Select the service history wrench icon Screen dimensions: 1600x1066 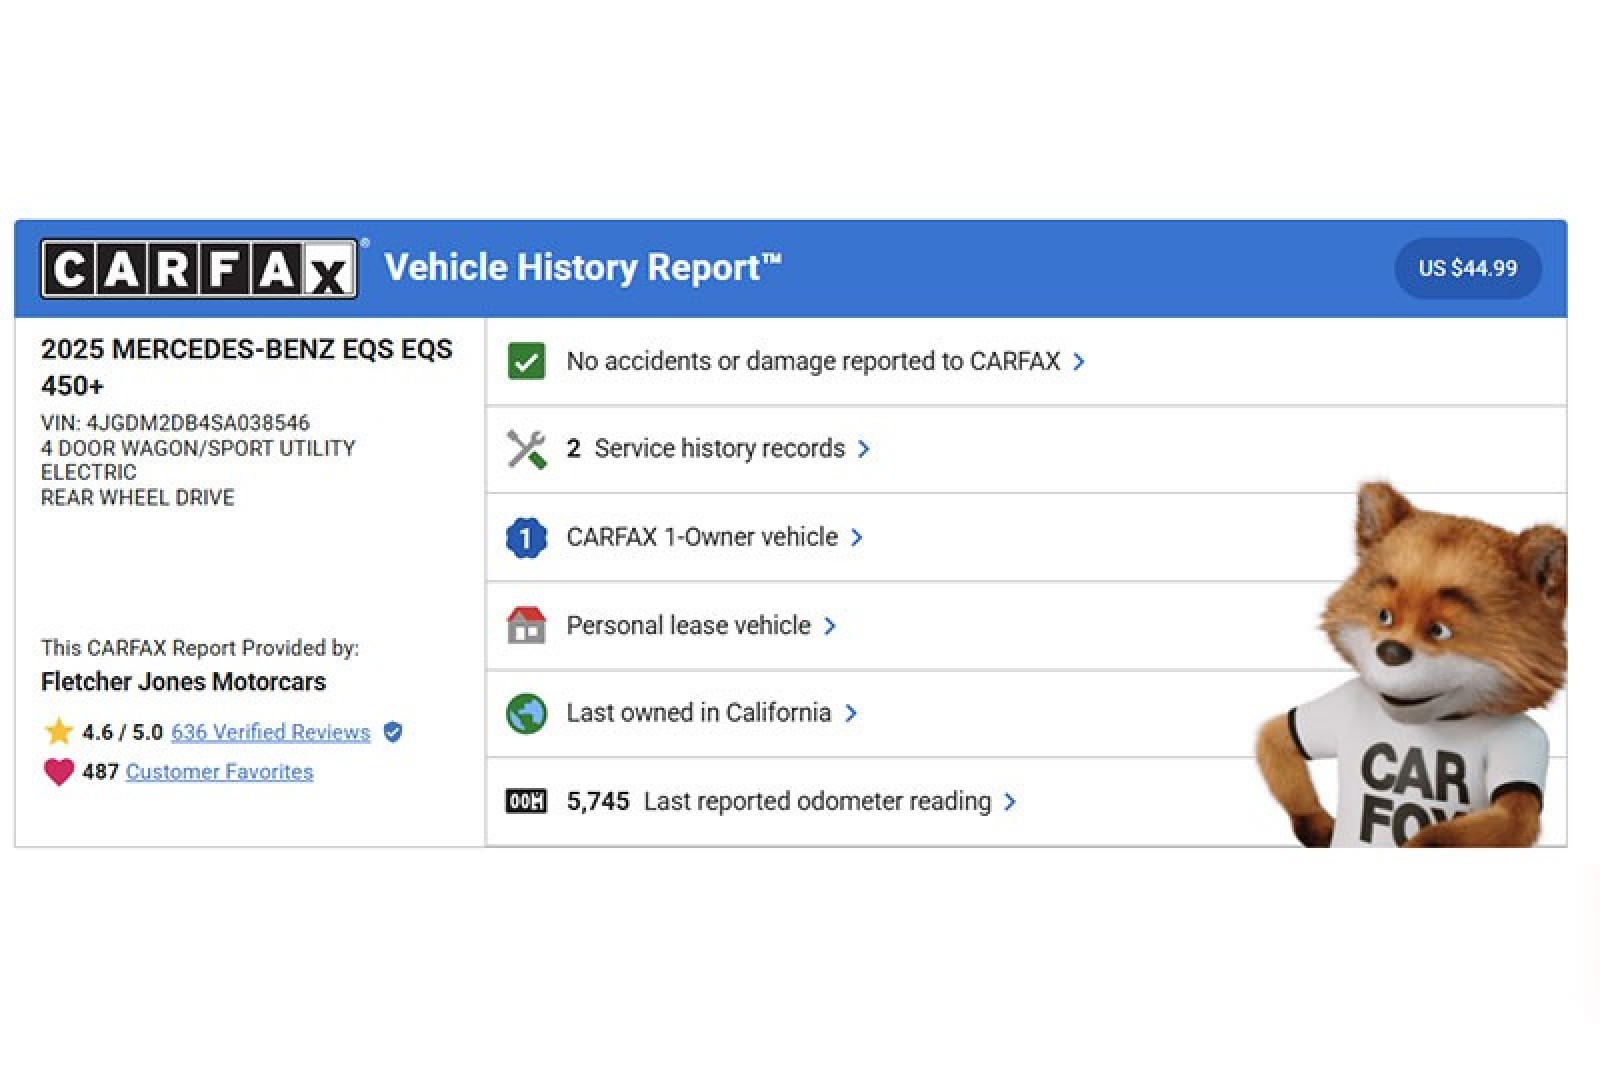[527, 448]
